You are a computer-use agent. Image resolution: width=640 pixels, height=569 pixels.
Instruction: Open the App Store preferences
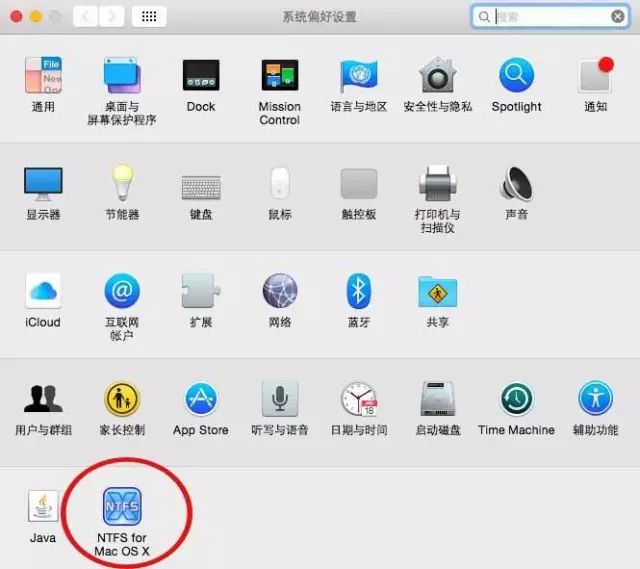pyautogui.click(x=201, y=400)
